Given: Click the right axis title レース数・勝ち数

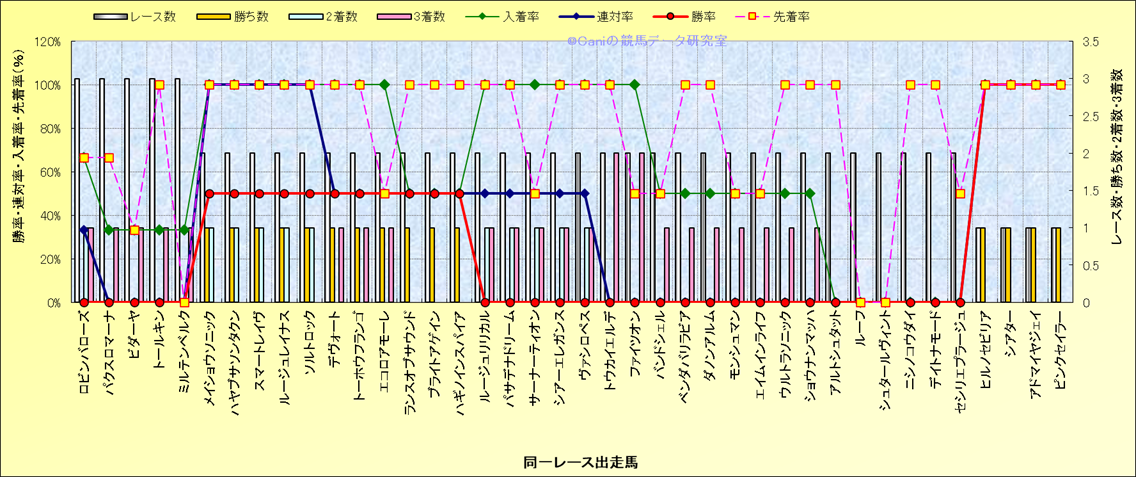Looking at the screenshot, I should click(1118, 172).
